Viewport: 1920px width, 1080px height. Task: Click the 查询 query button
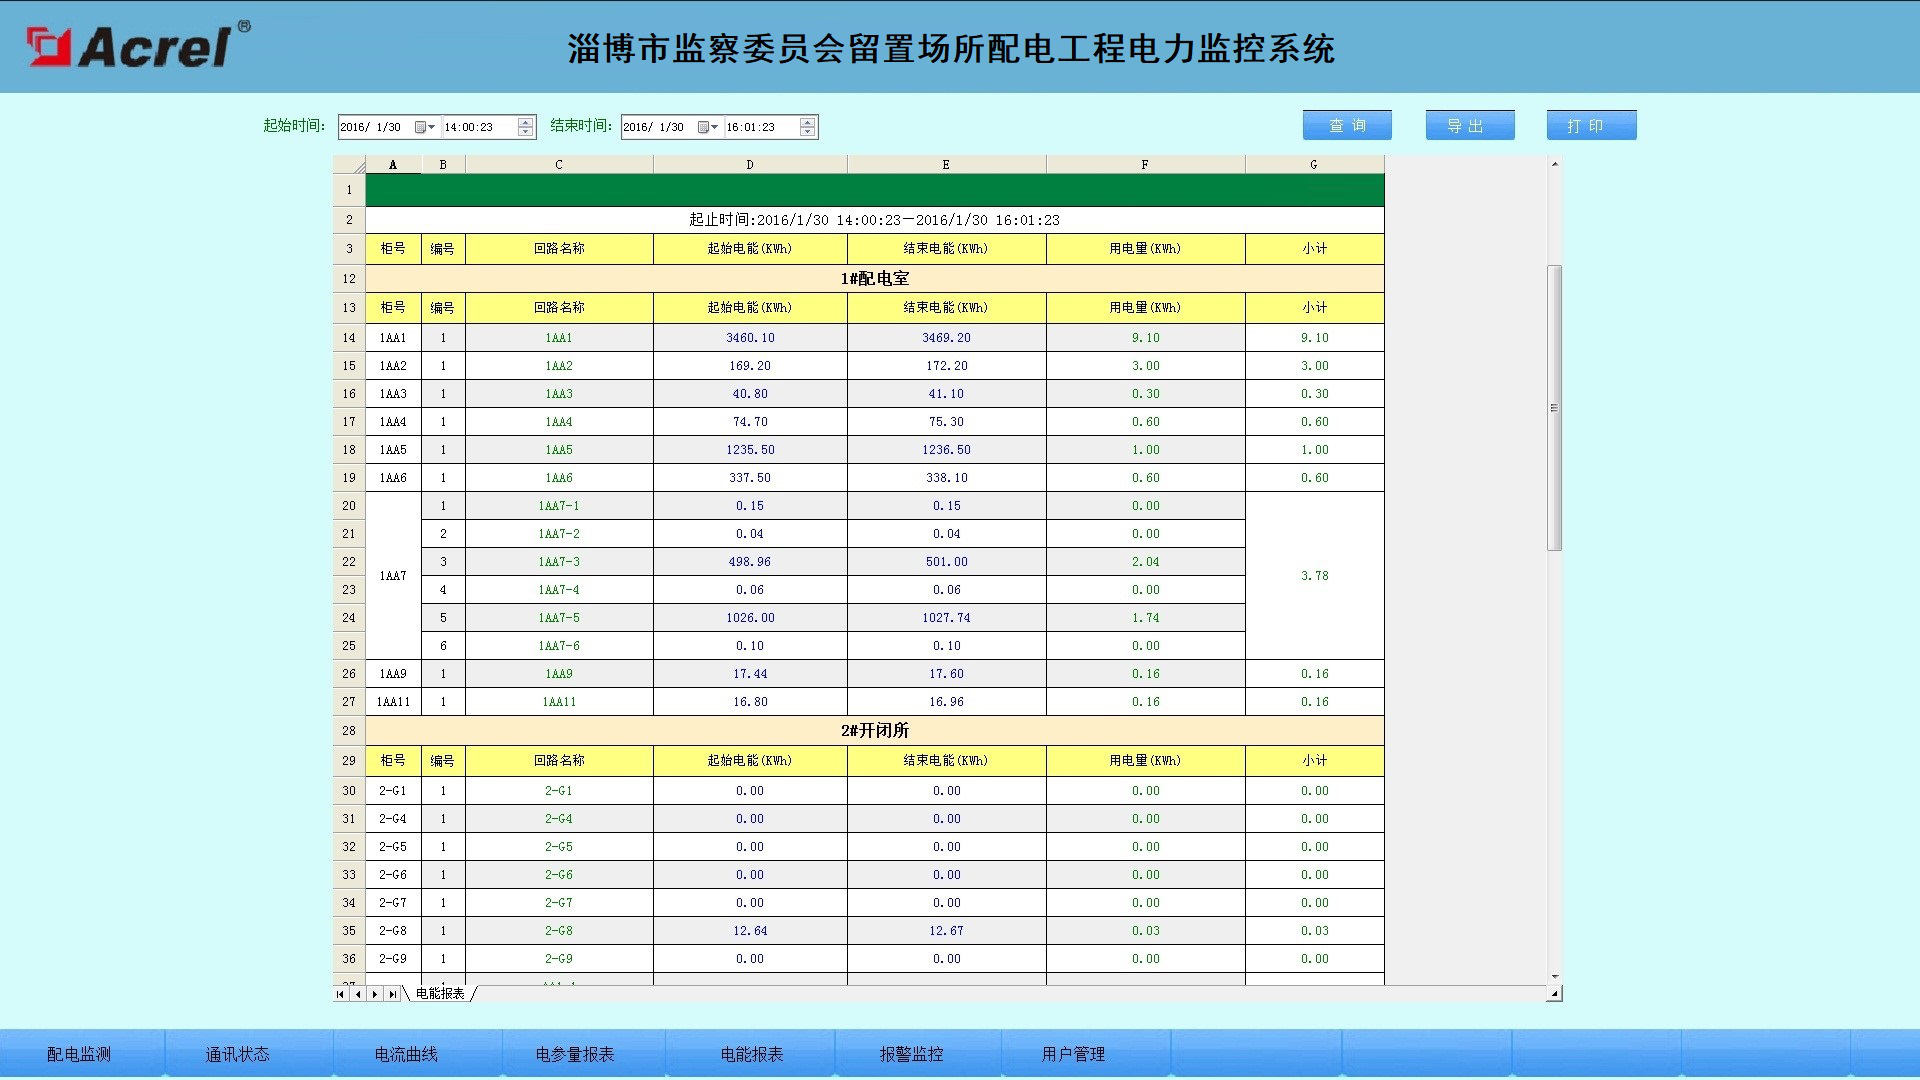pos(1347,125)
